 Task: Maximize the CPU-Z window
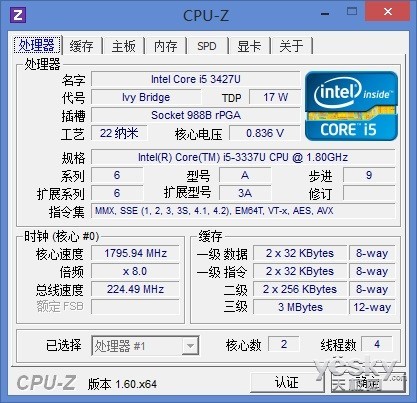pos(351,12)
